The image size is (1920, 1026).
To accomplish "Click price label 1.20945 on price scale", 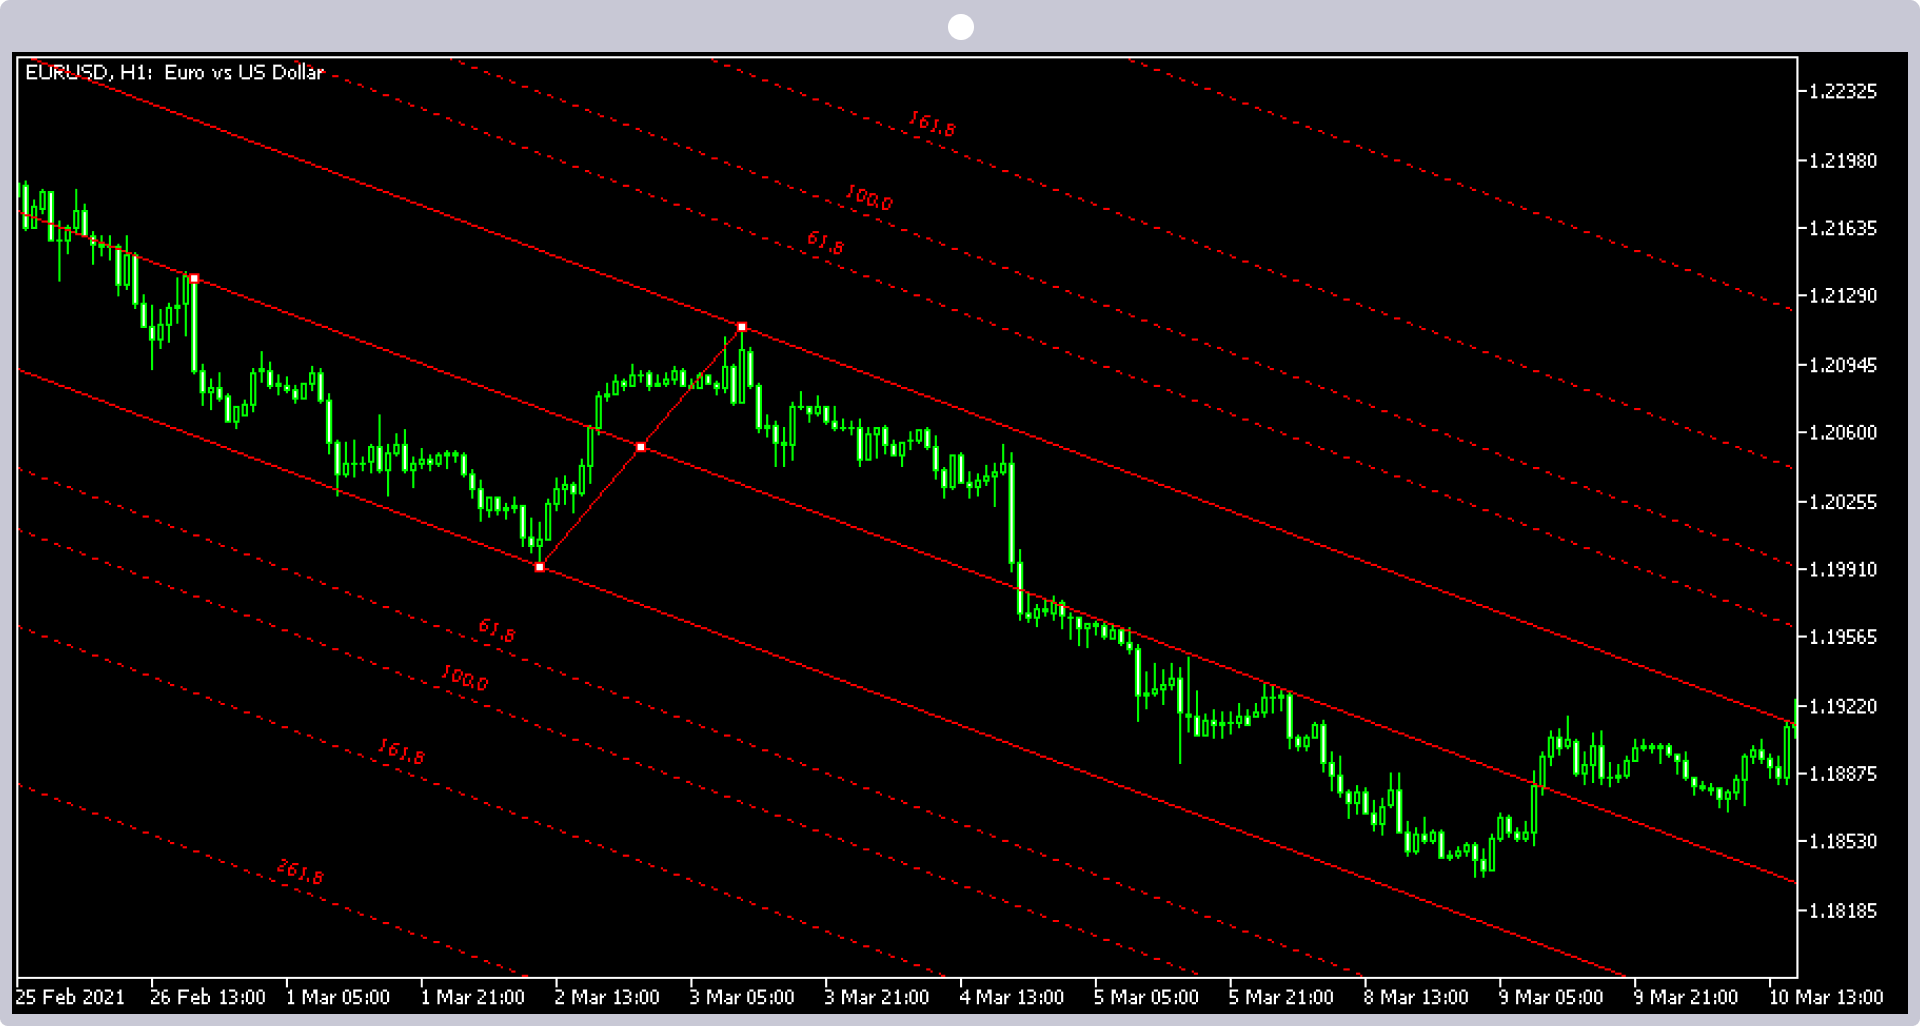I will [x=1843, y=365].
